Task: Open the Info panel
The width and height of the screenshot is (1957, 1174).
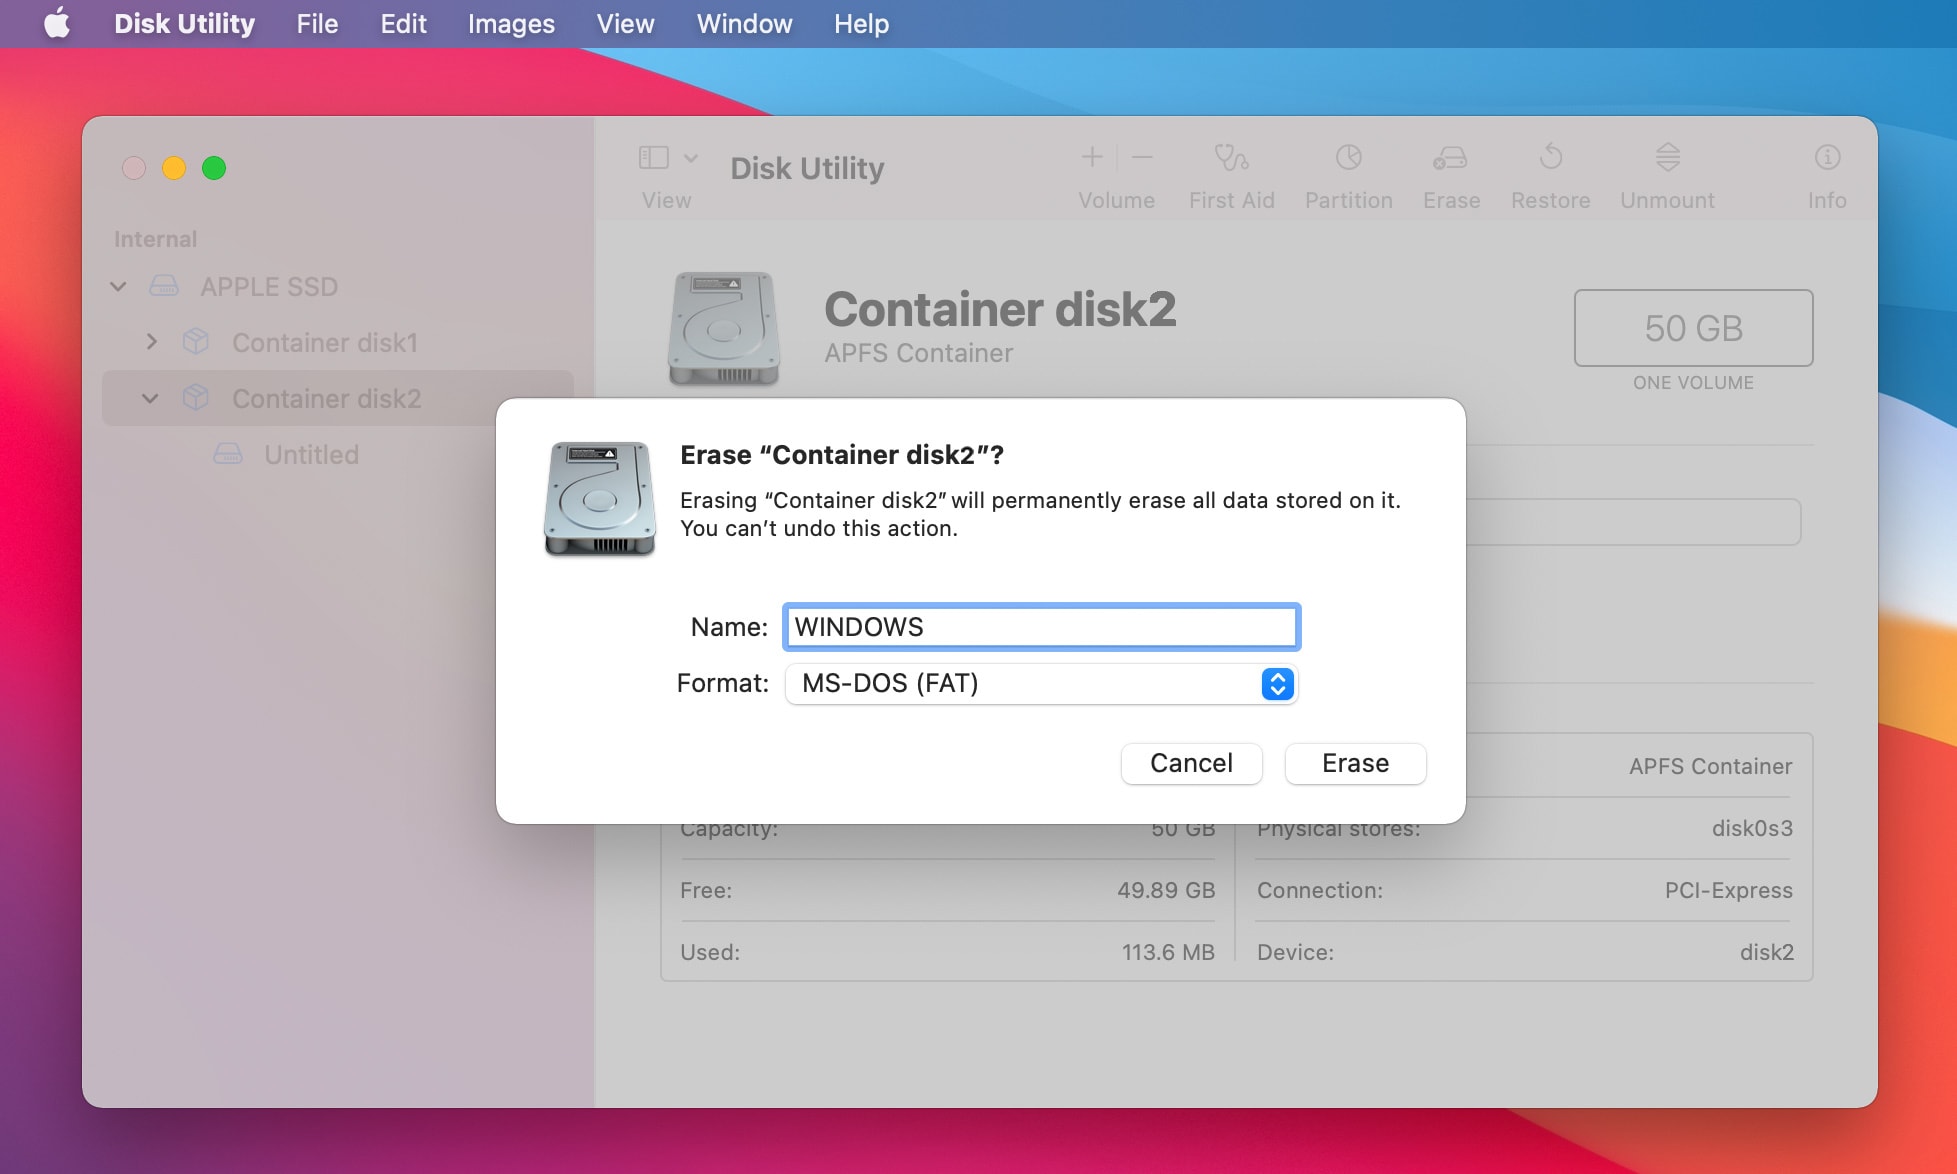Action: pyautogui.click(x=1827, y=172)
